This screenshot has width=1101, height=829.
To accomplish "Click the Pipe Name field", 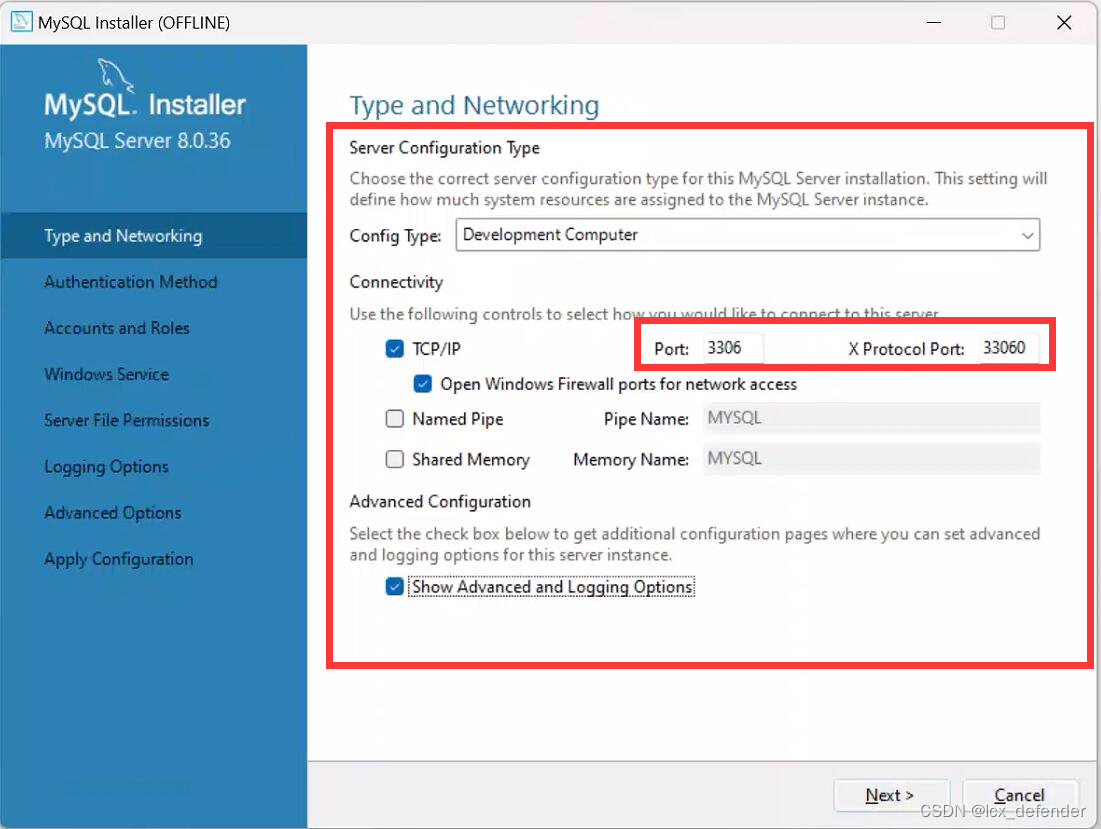I will (871, 418).
